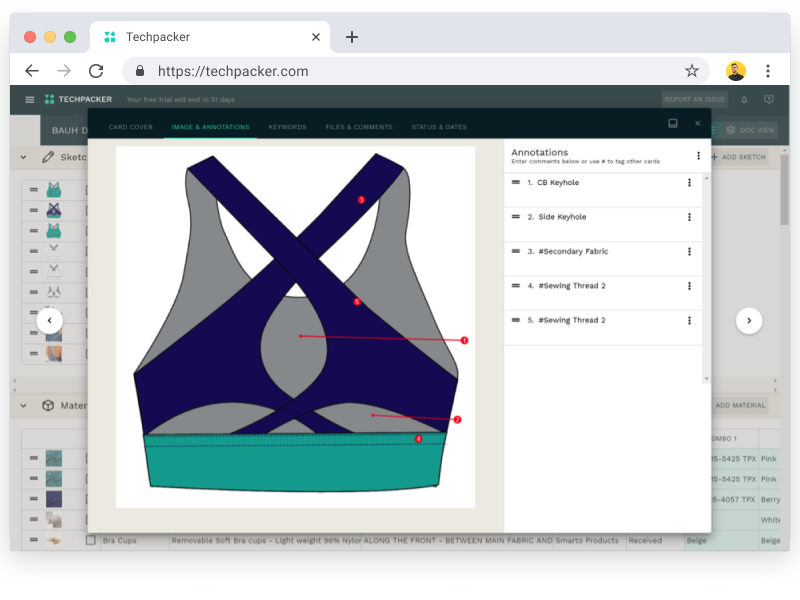Viewport: 800px width, 600px height.
Task: Grab the drag handle of #Secondary Fabric
Action: pyautogui.click(x=516, y=251)
